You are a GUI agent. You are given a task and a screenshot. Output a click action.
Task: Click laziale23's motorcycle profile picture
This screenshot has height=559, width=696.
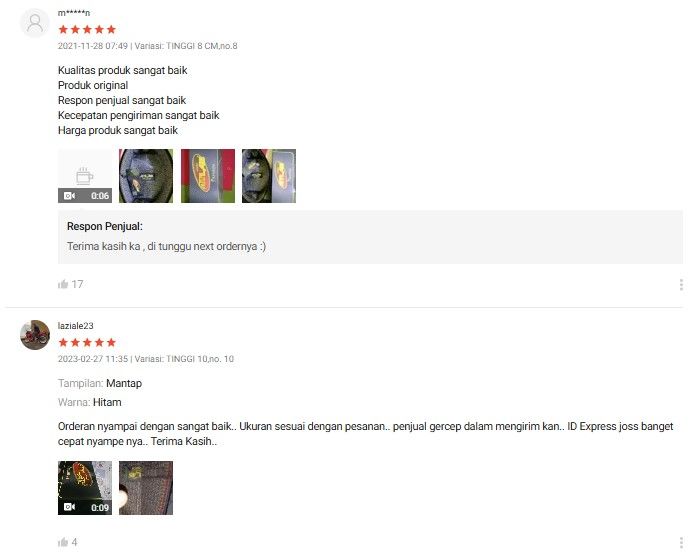[x=35, y=335]
